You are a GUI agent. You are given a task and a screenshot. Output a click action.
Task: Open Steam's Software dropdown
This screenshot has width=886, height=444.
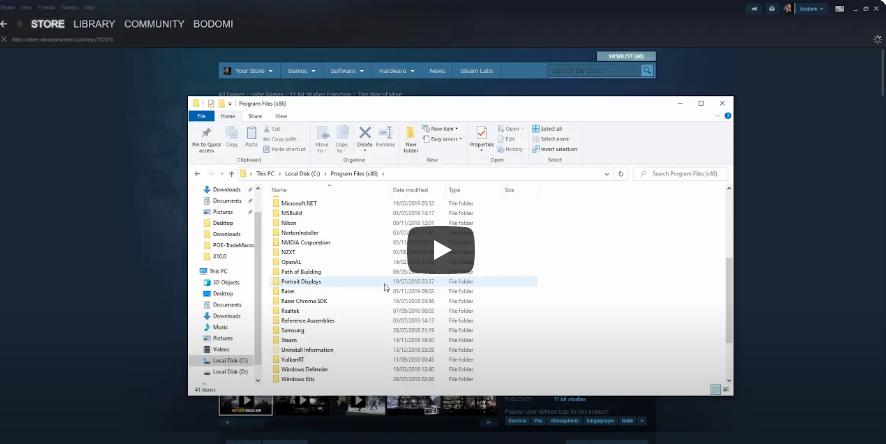347,71
